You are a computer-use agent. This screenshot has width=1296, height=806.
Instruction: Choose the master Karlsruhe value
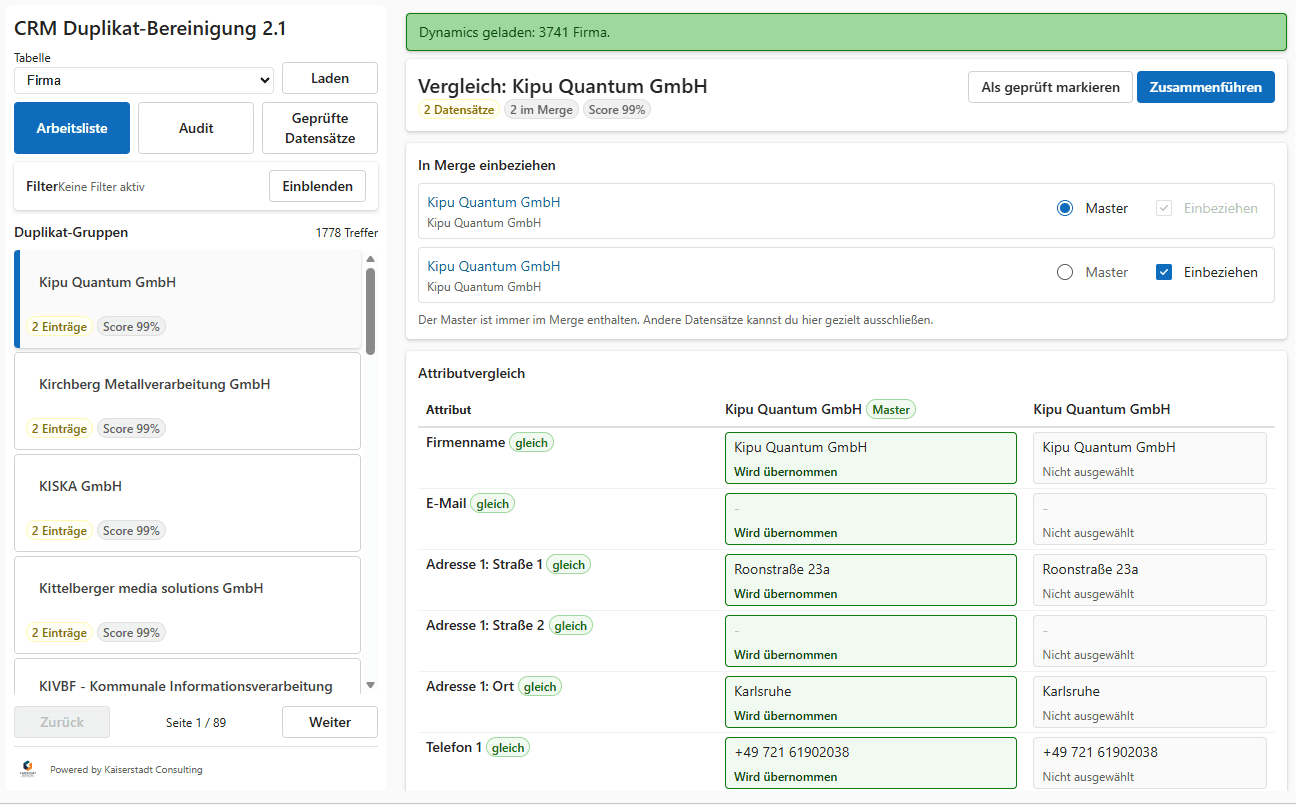pyautogui.click(x=870, y=702)
